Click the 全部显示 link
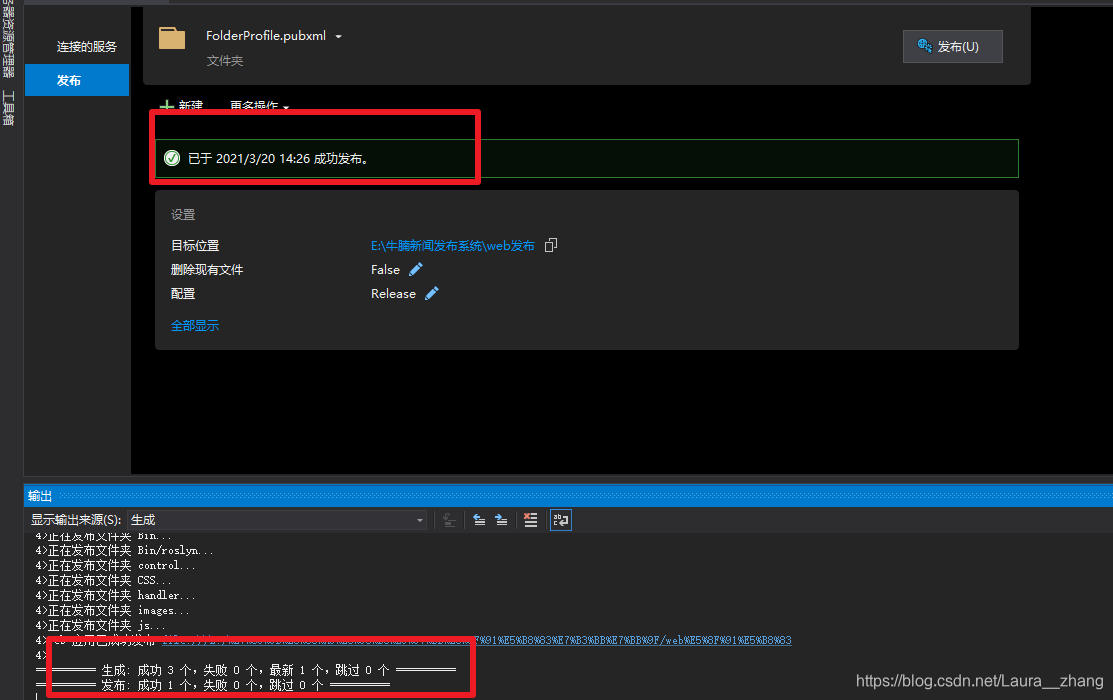The height and width of the screenshot is (700, 1113). 195,325
